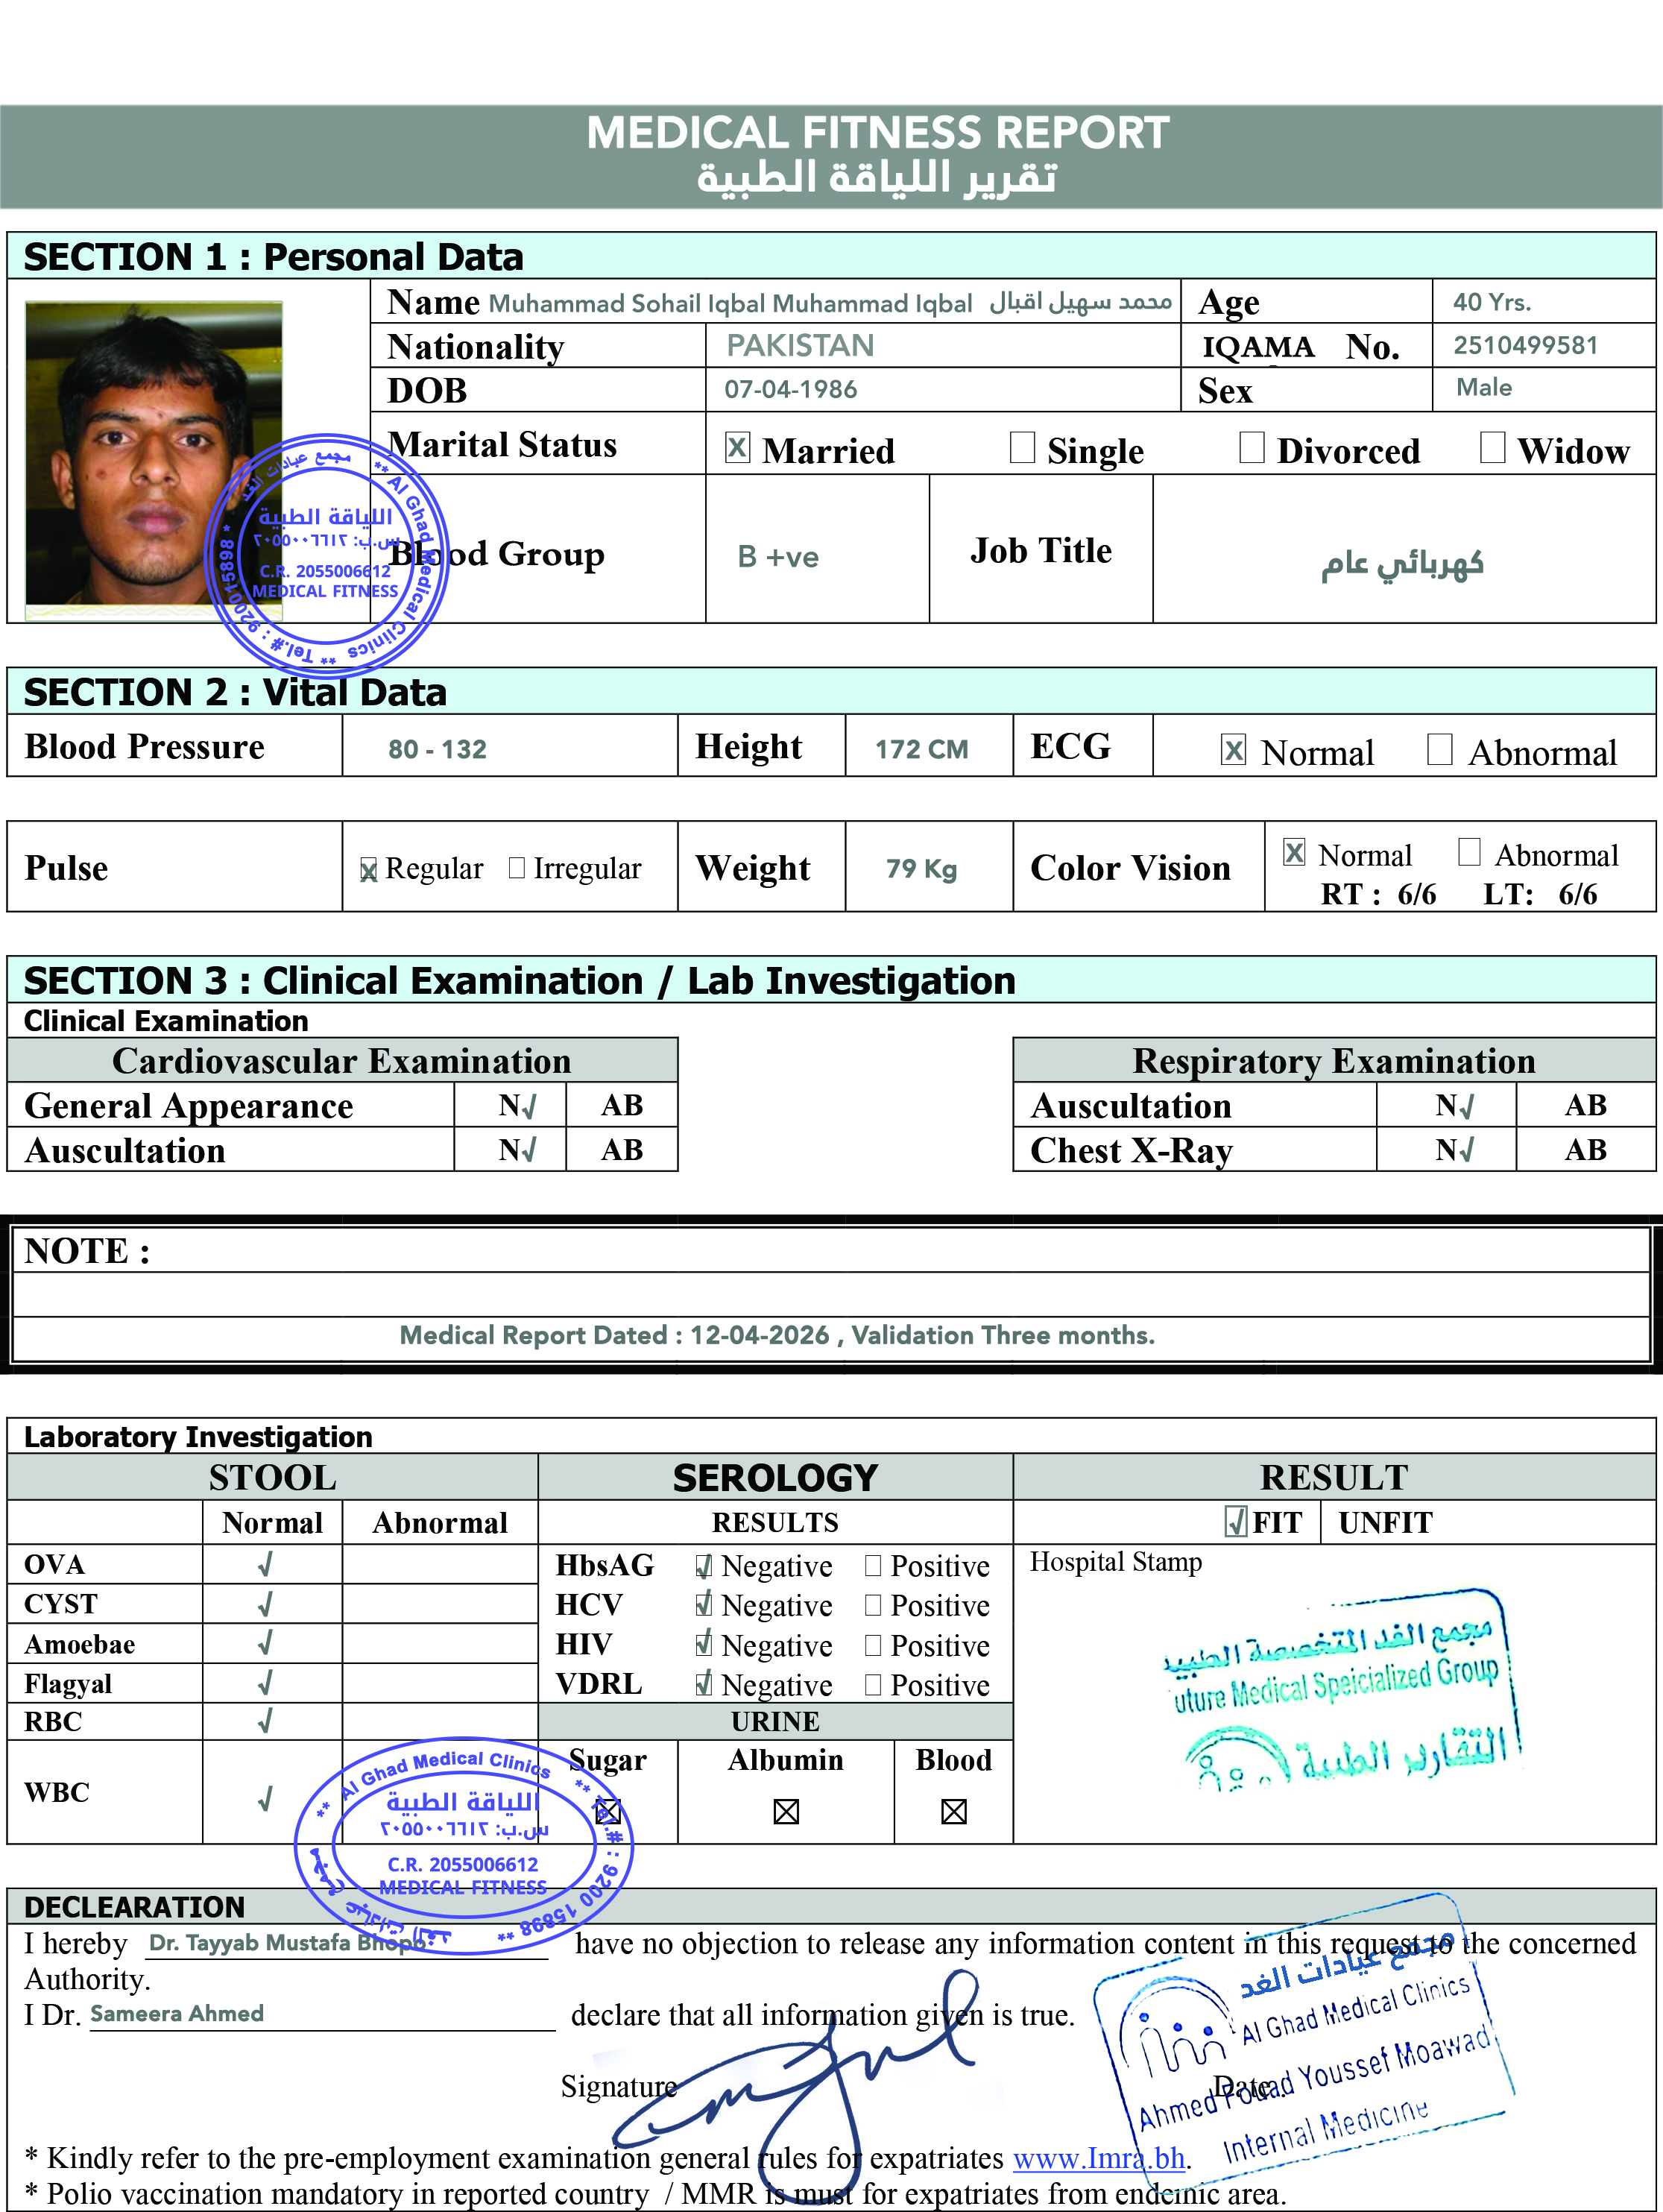Click the Dr. Sameera Ahmed name field

177,2013
